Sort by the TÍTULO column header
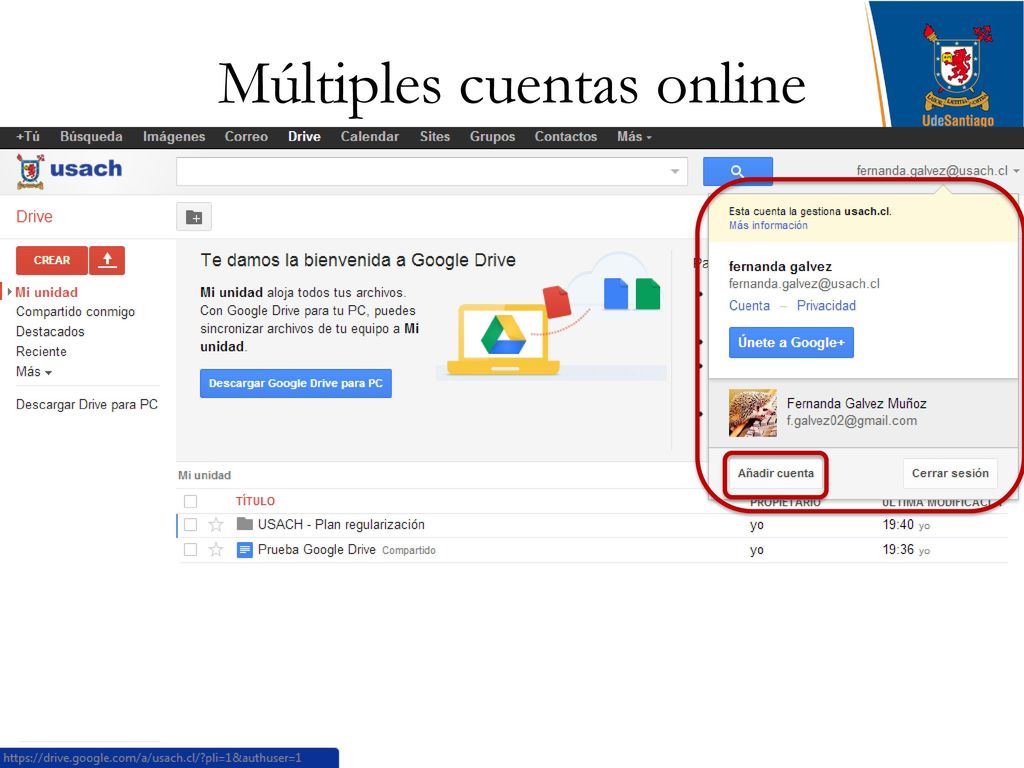The image size is (1024, 768). pyautogui.click(x=255, y=502)
